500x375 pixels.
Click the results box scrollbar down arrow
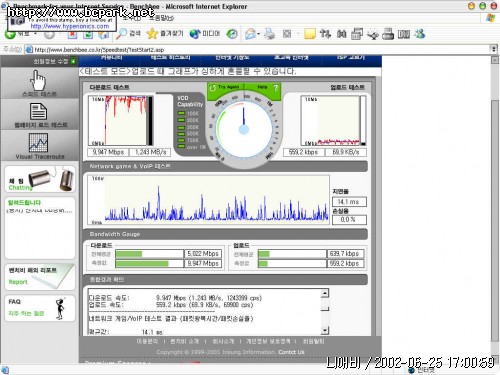click(325, 330)
